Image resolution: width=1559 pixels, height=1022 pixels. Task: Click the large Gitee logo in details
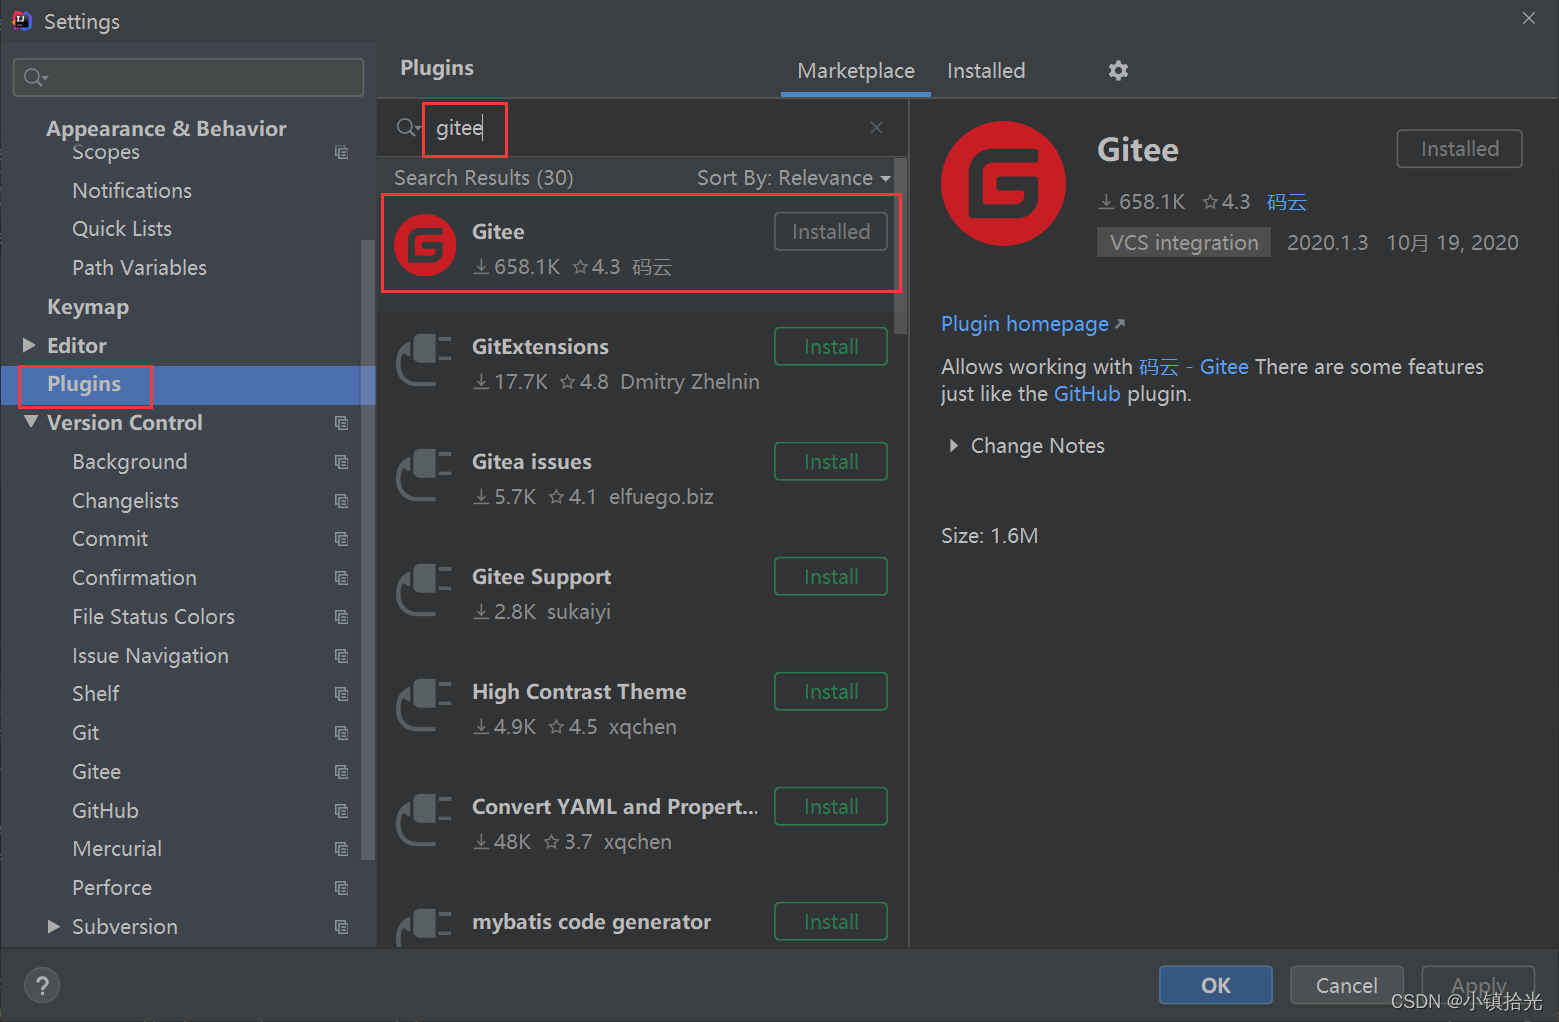[x=1003, y=183]
